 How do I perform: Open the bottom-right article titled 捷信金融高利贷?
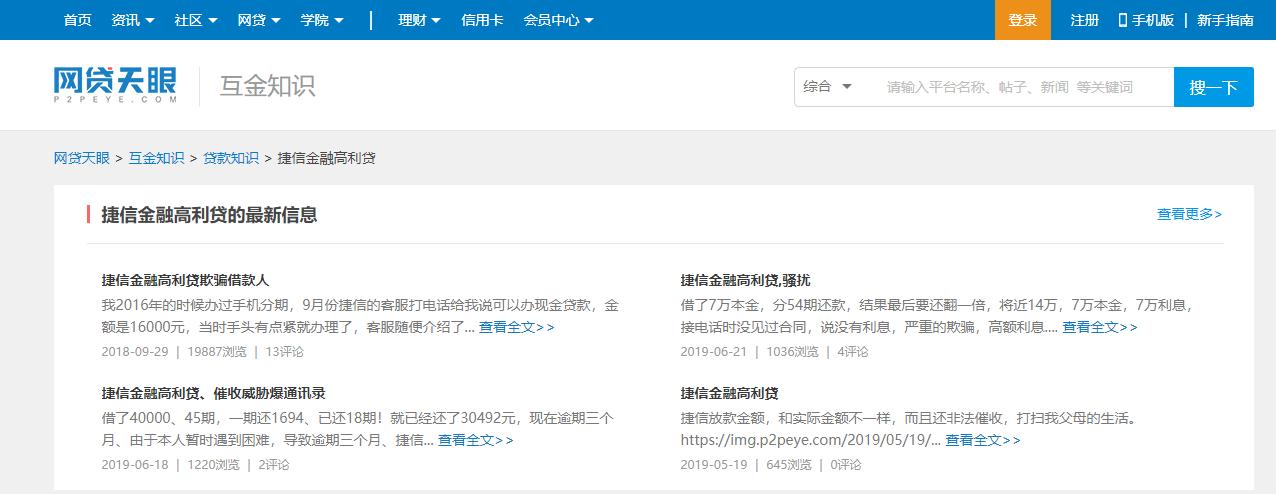coord(729,393)
